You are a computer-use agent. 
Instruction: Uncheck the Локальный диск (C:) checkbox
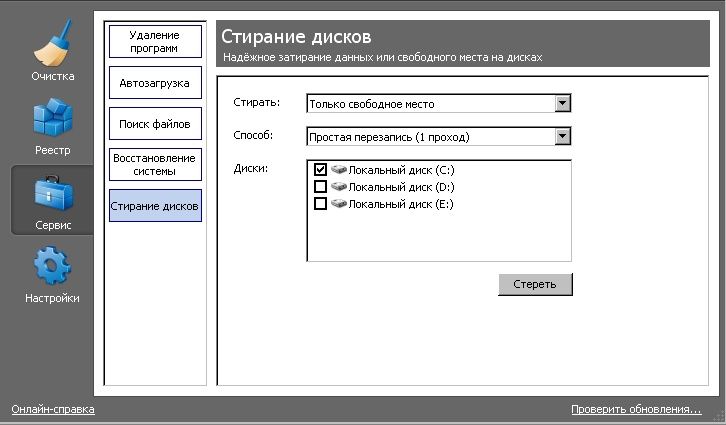pyautogui.click(x=320, y=170)
